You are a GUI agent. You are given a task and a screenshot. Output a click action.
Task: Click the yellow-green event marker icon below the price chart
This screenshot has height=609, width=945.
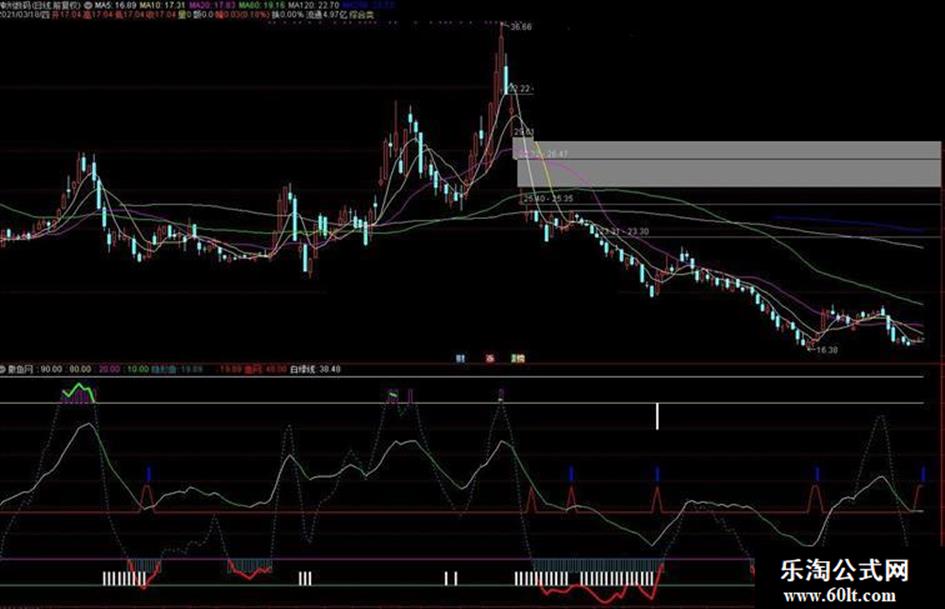[x=518, y=358]
